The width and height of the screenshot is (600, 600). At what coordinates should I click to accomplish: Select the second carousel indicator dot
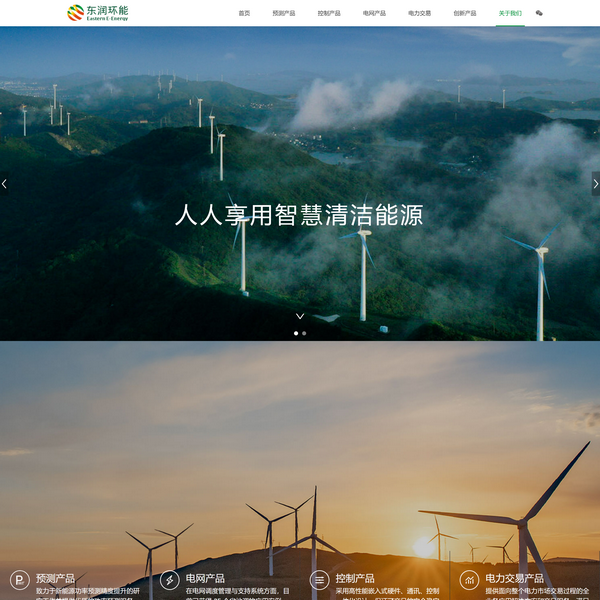304,333
